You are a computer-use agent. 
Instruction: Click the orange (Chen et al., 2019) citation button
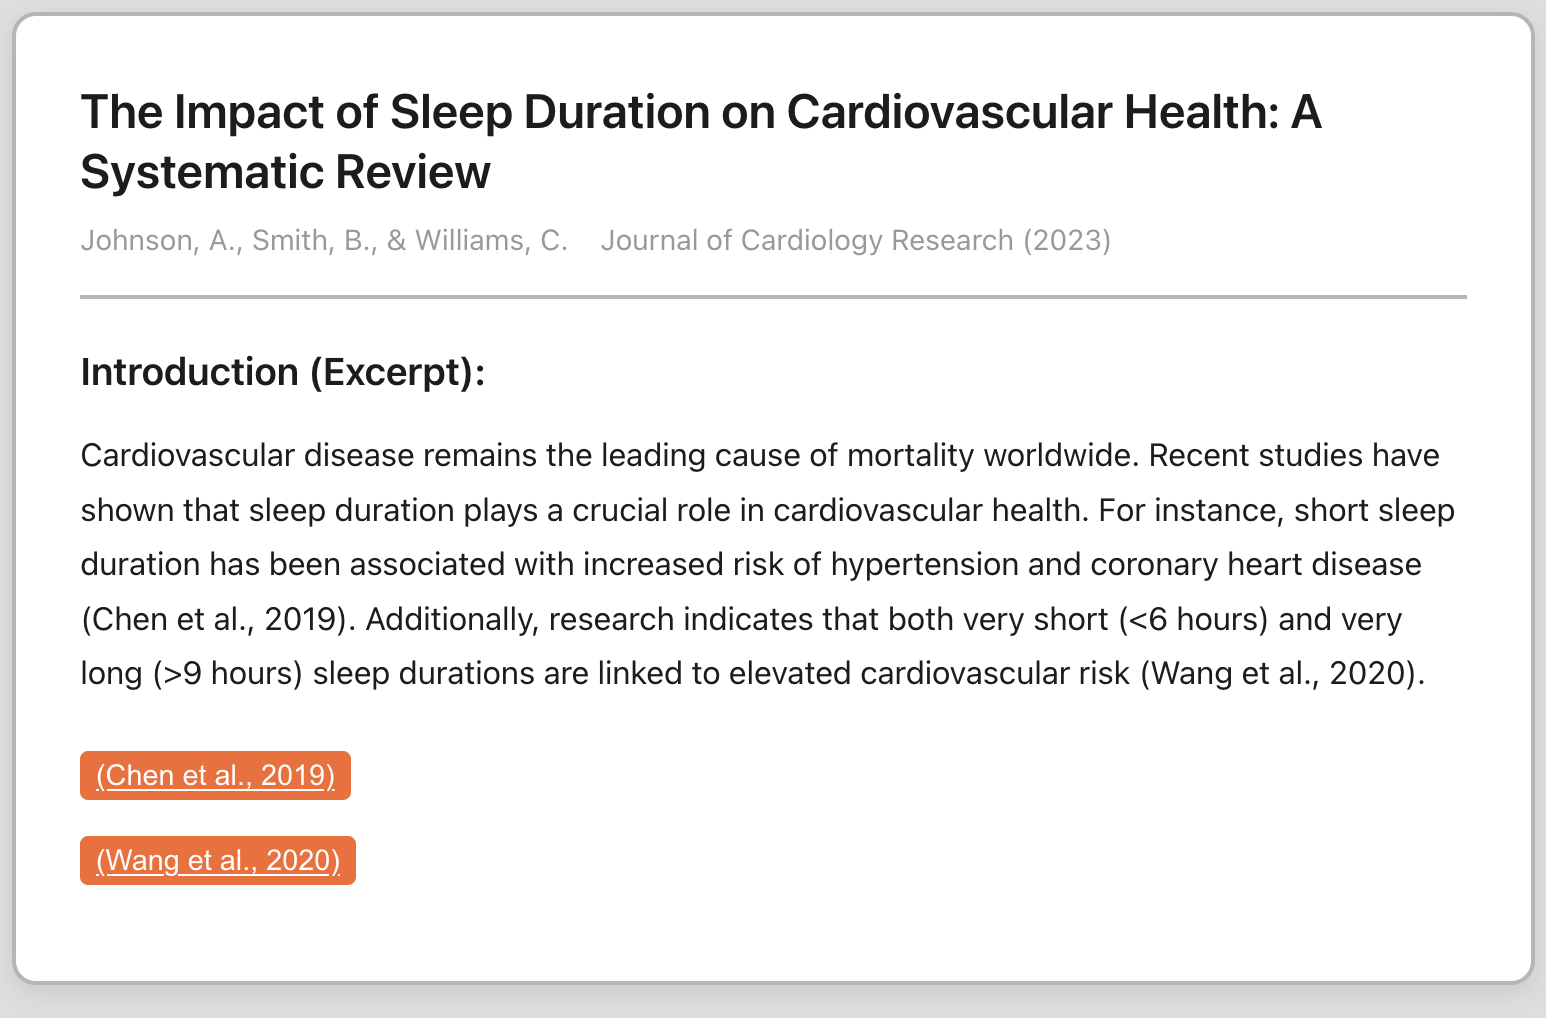pos(215,775)
